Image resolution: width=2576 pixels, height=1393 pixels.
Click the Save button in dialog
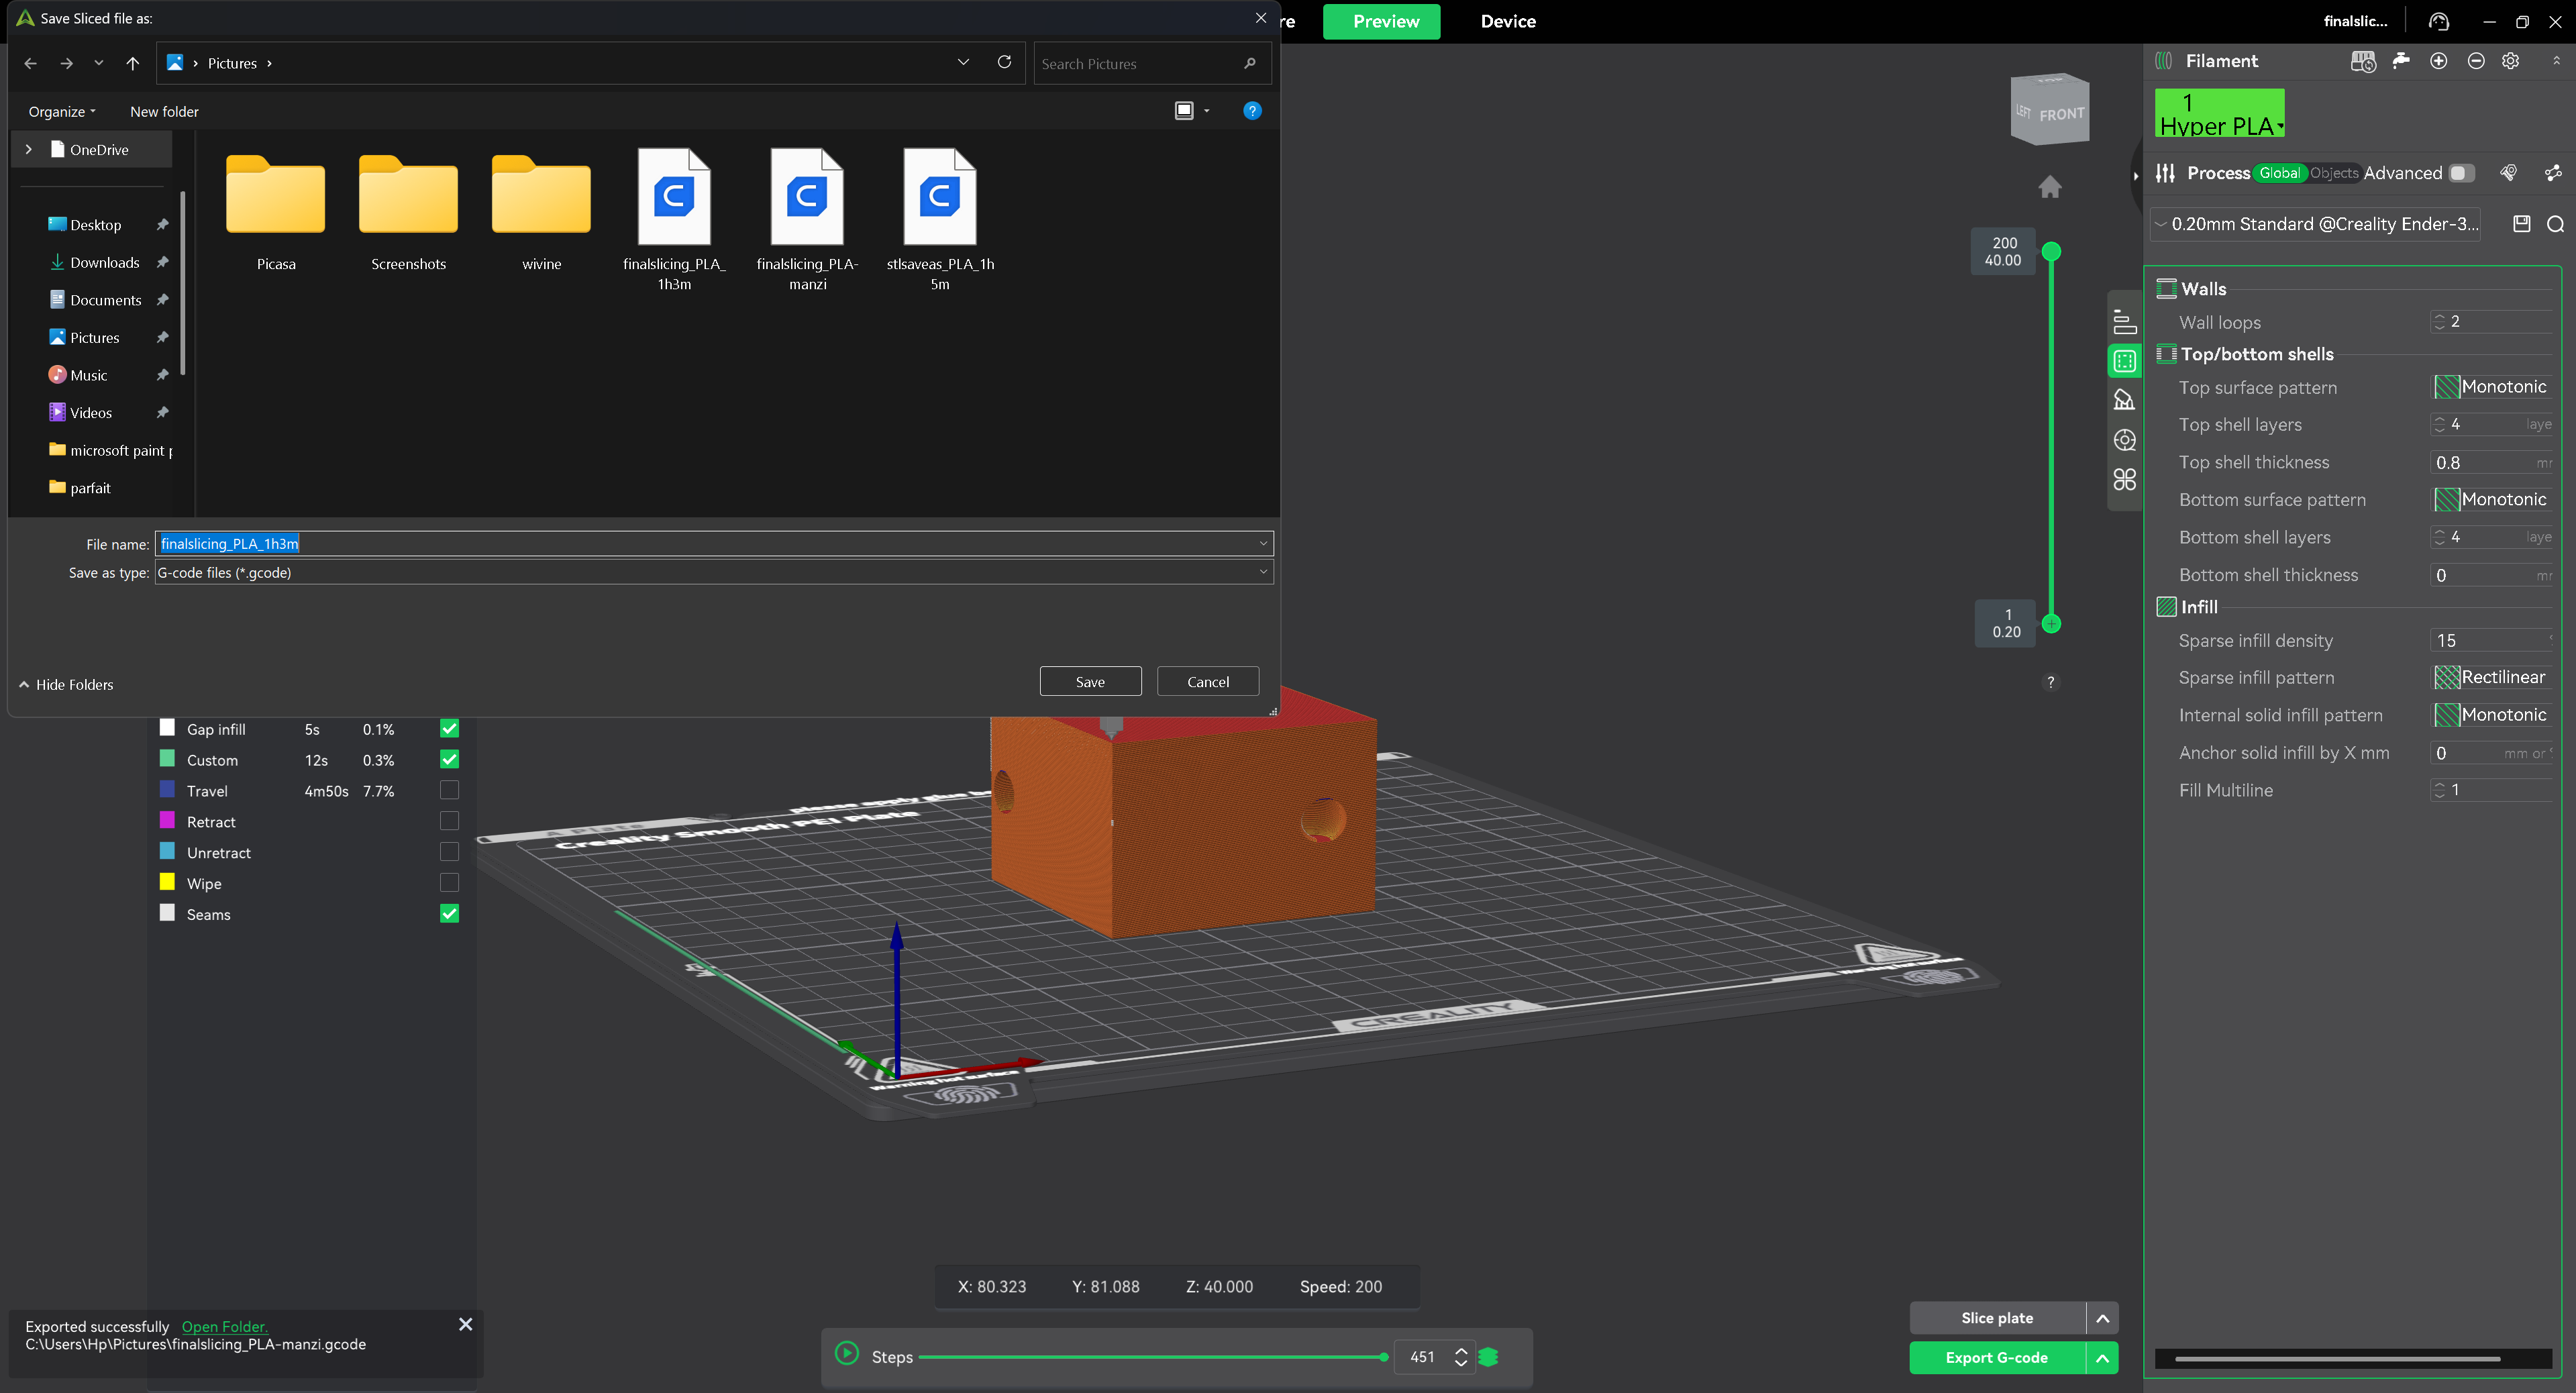1090,681
